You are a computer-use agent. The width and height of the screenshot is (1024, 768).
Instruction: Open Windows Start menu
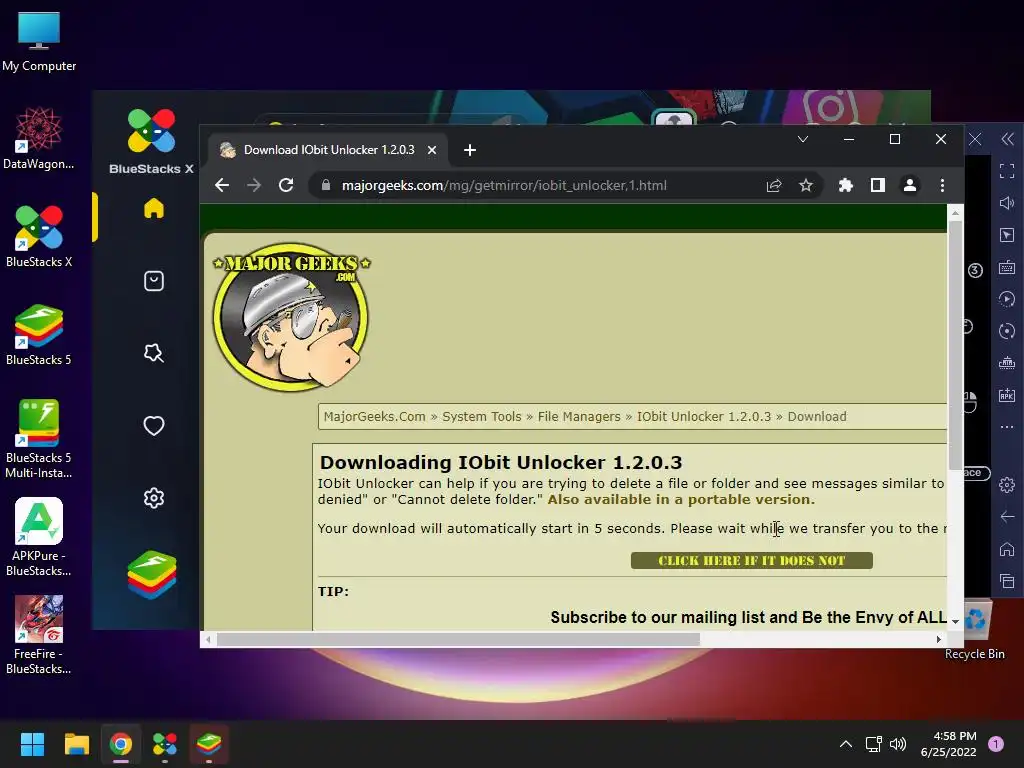[32, 744]
